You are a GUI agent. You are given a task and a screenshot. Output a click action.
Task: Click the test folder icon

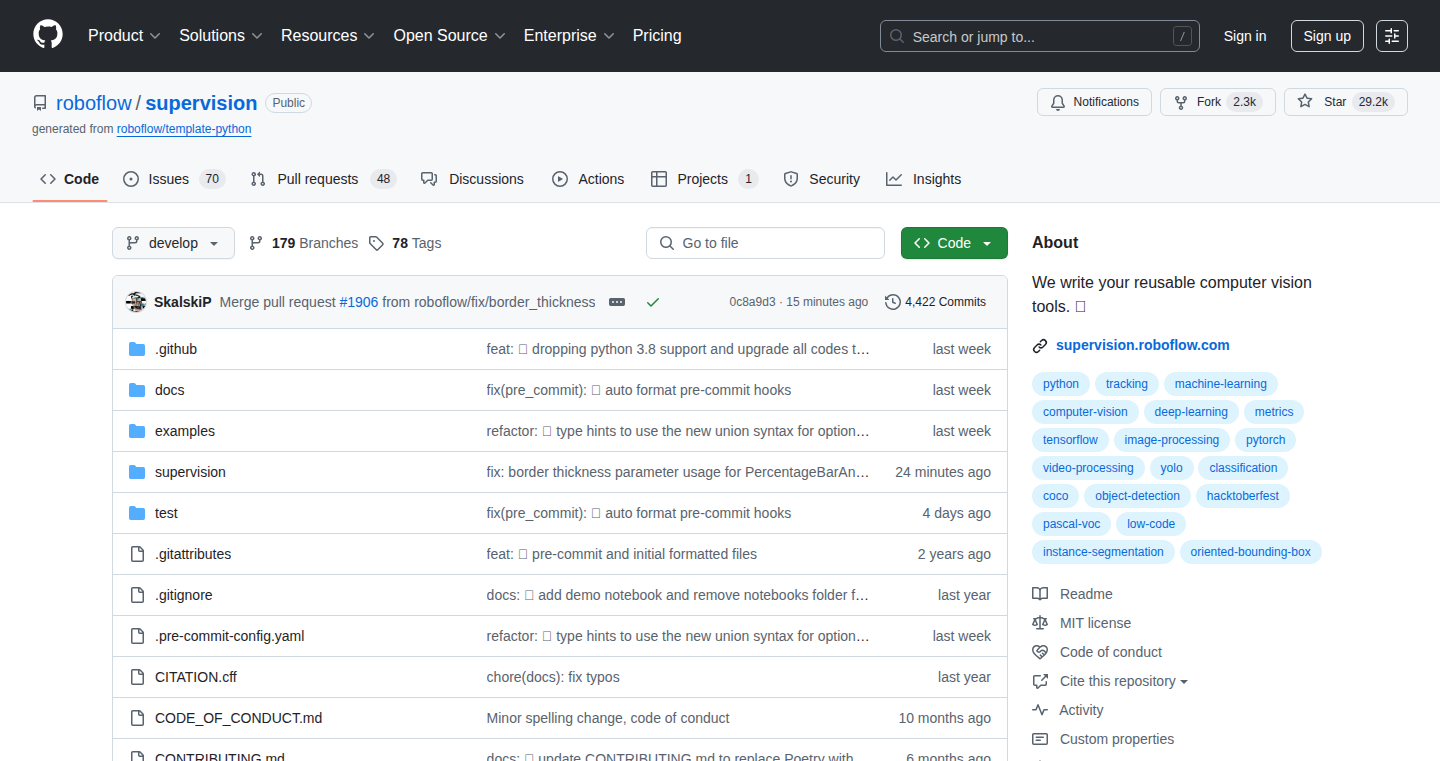coord(137,513)
